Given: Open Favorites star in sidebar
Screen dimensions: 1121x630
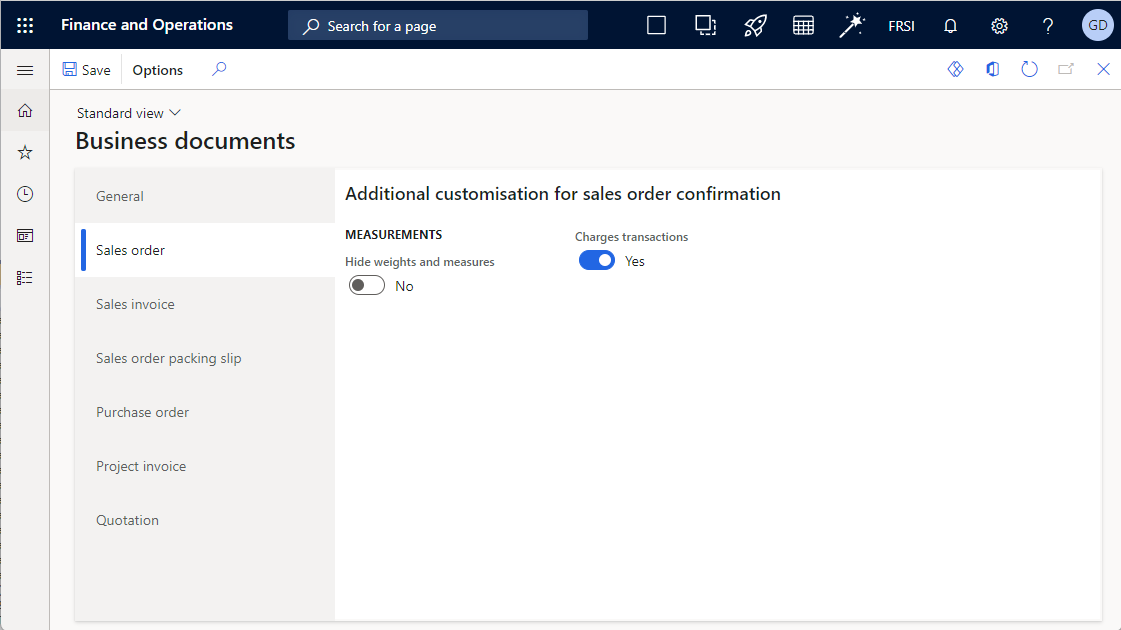Looking at the screenshot, I should coord(25,152).
